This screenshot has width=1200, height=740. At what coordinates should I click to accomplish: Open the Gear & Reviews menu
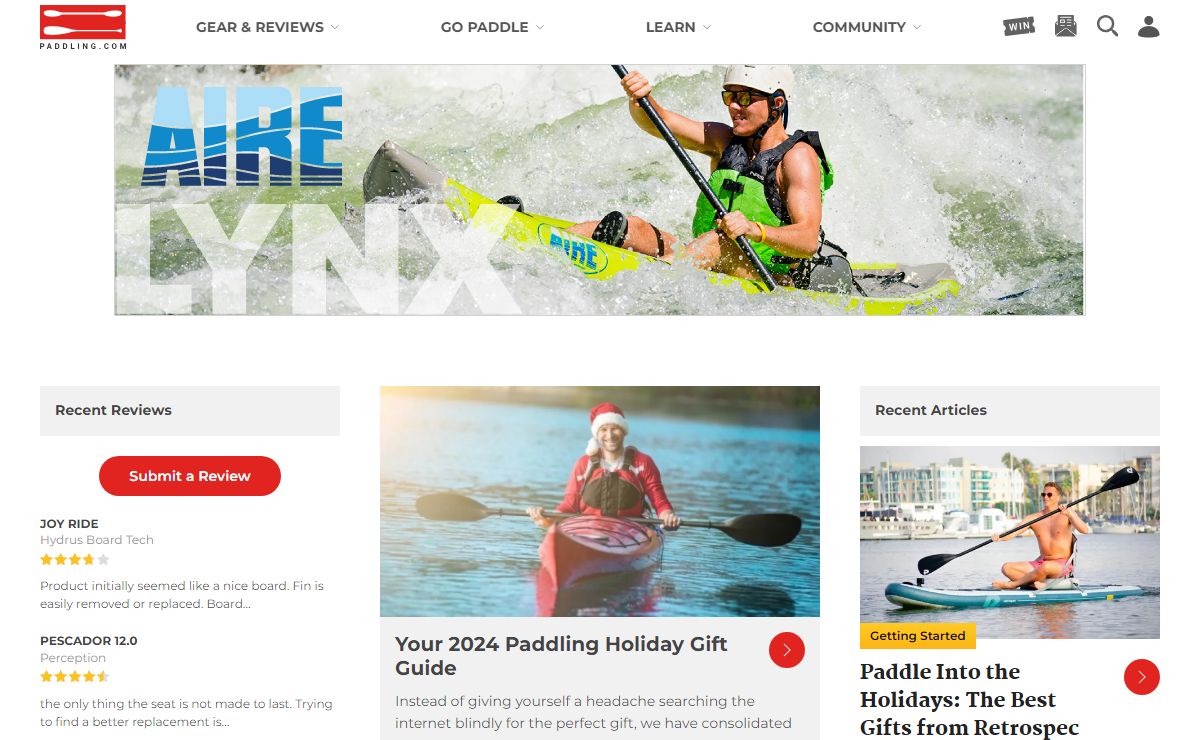pos(260,27)
